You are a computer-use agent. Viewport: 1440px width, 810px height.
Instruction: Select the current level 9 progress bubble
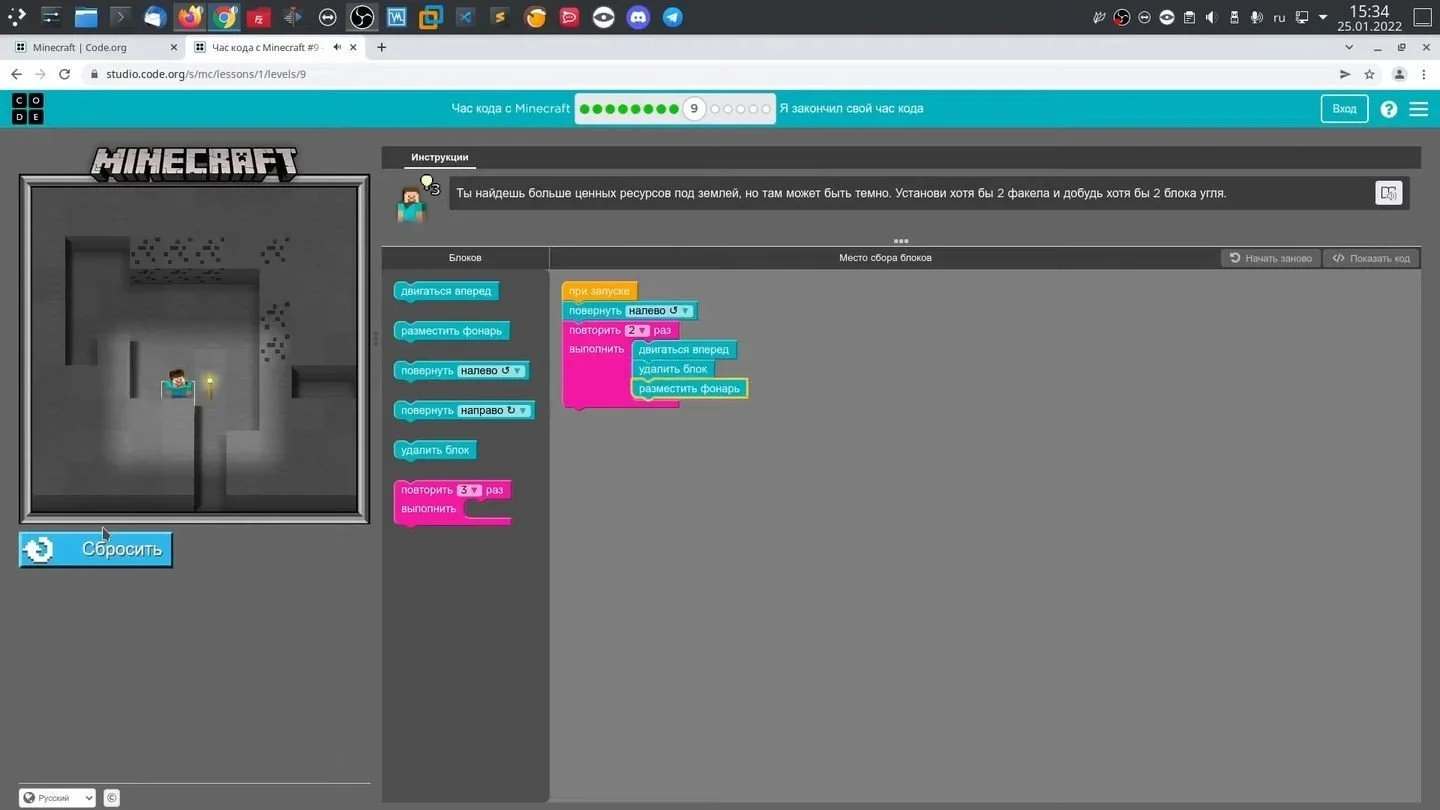pos(694,109)
